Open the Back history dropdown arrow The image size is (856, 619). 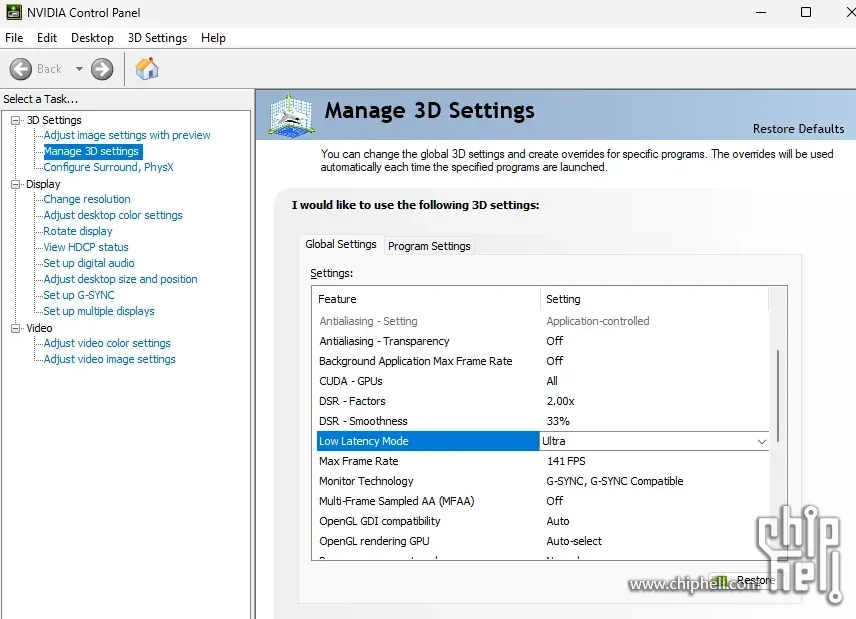(79, 69)
